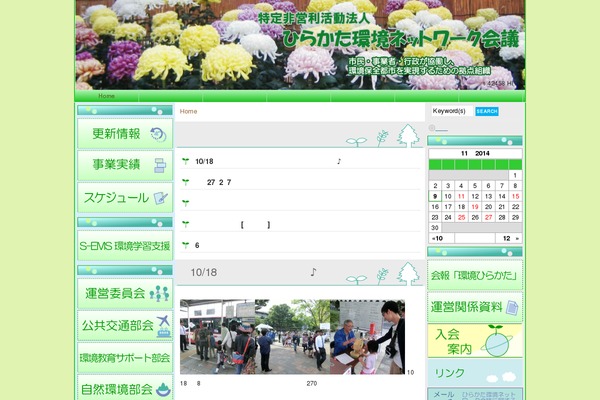
Task: Open S-EMS 環境学習支援 page
Action: click(125, 246)
